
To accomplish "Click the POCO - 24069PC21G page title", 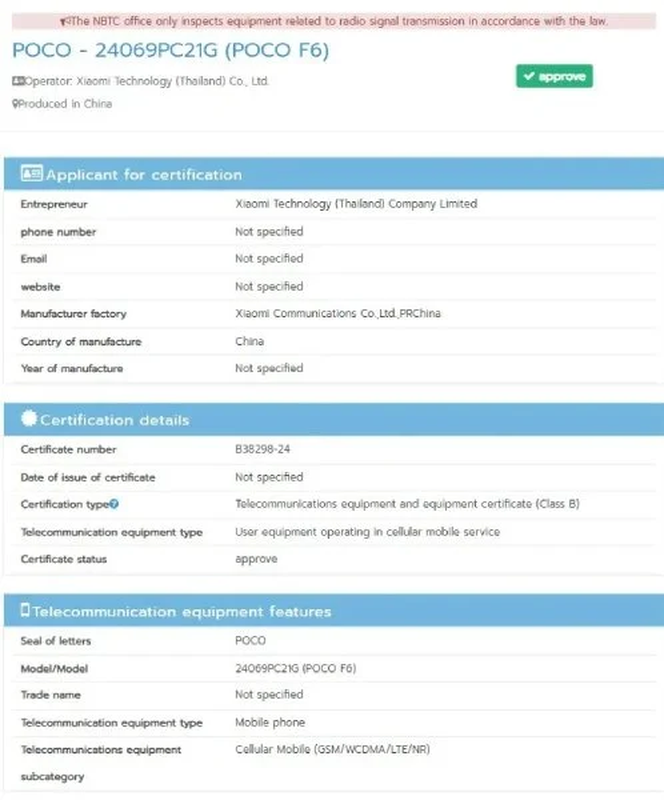I will [x=170, y=51].
